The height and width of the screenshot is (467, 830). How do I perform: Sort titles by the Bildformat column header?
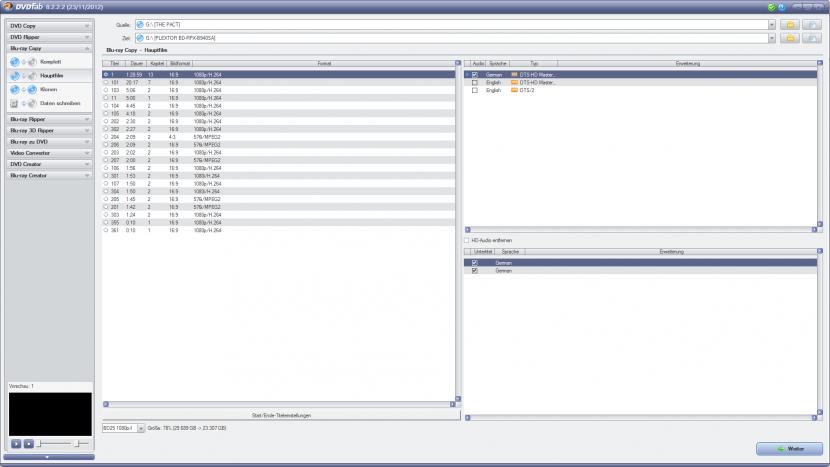[180, 64]
